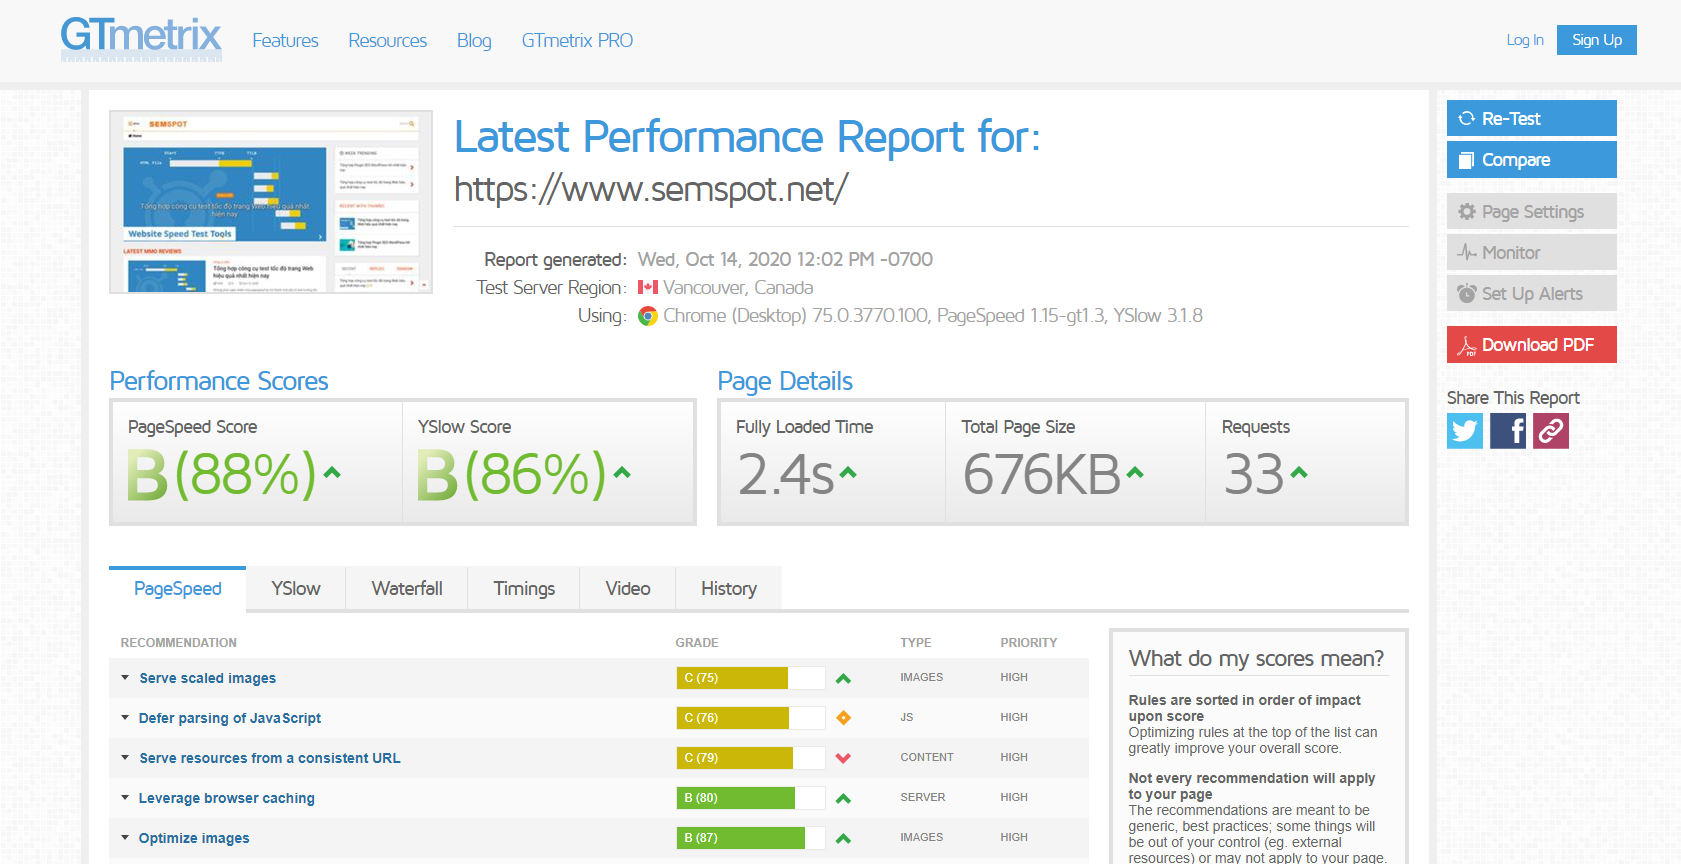Click the semspot.net URL heading
The width and height of the screenshot is (1681, 864).
click(x=651, y=189)
